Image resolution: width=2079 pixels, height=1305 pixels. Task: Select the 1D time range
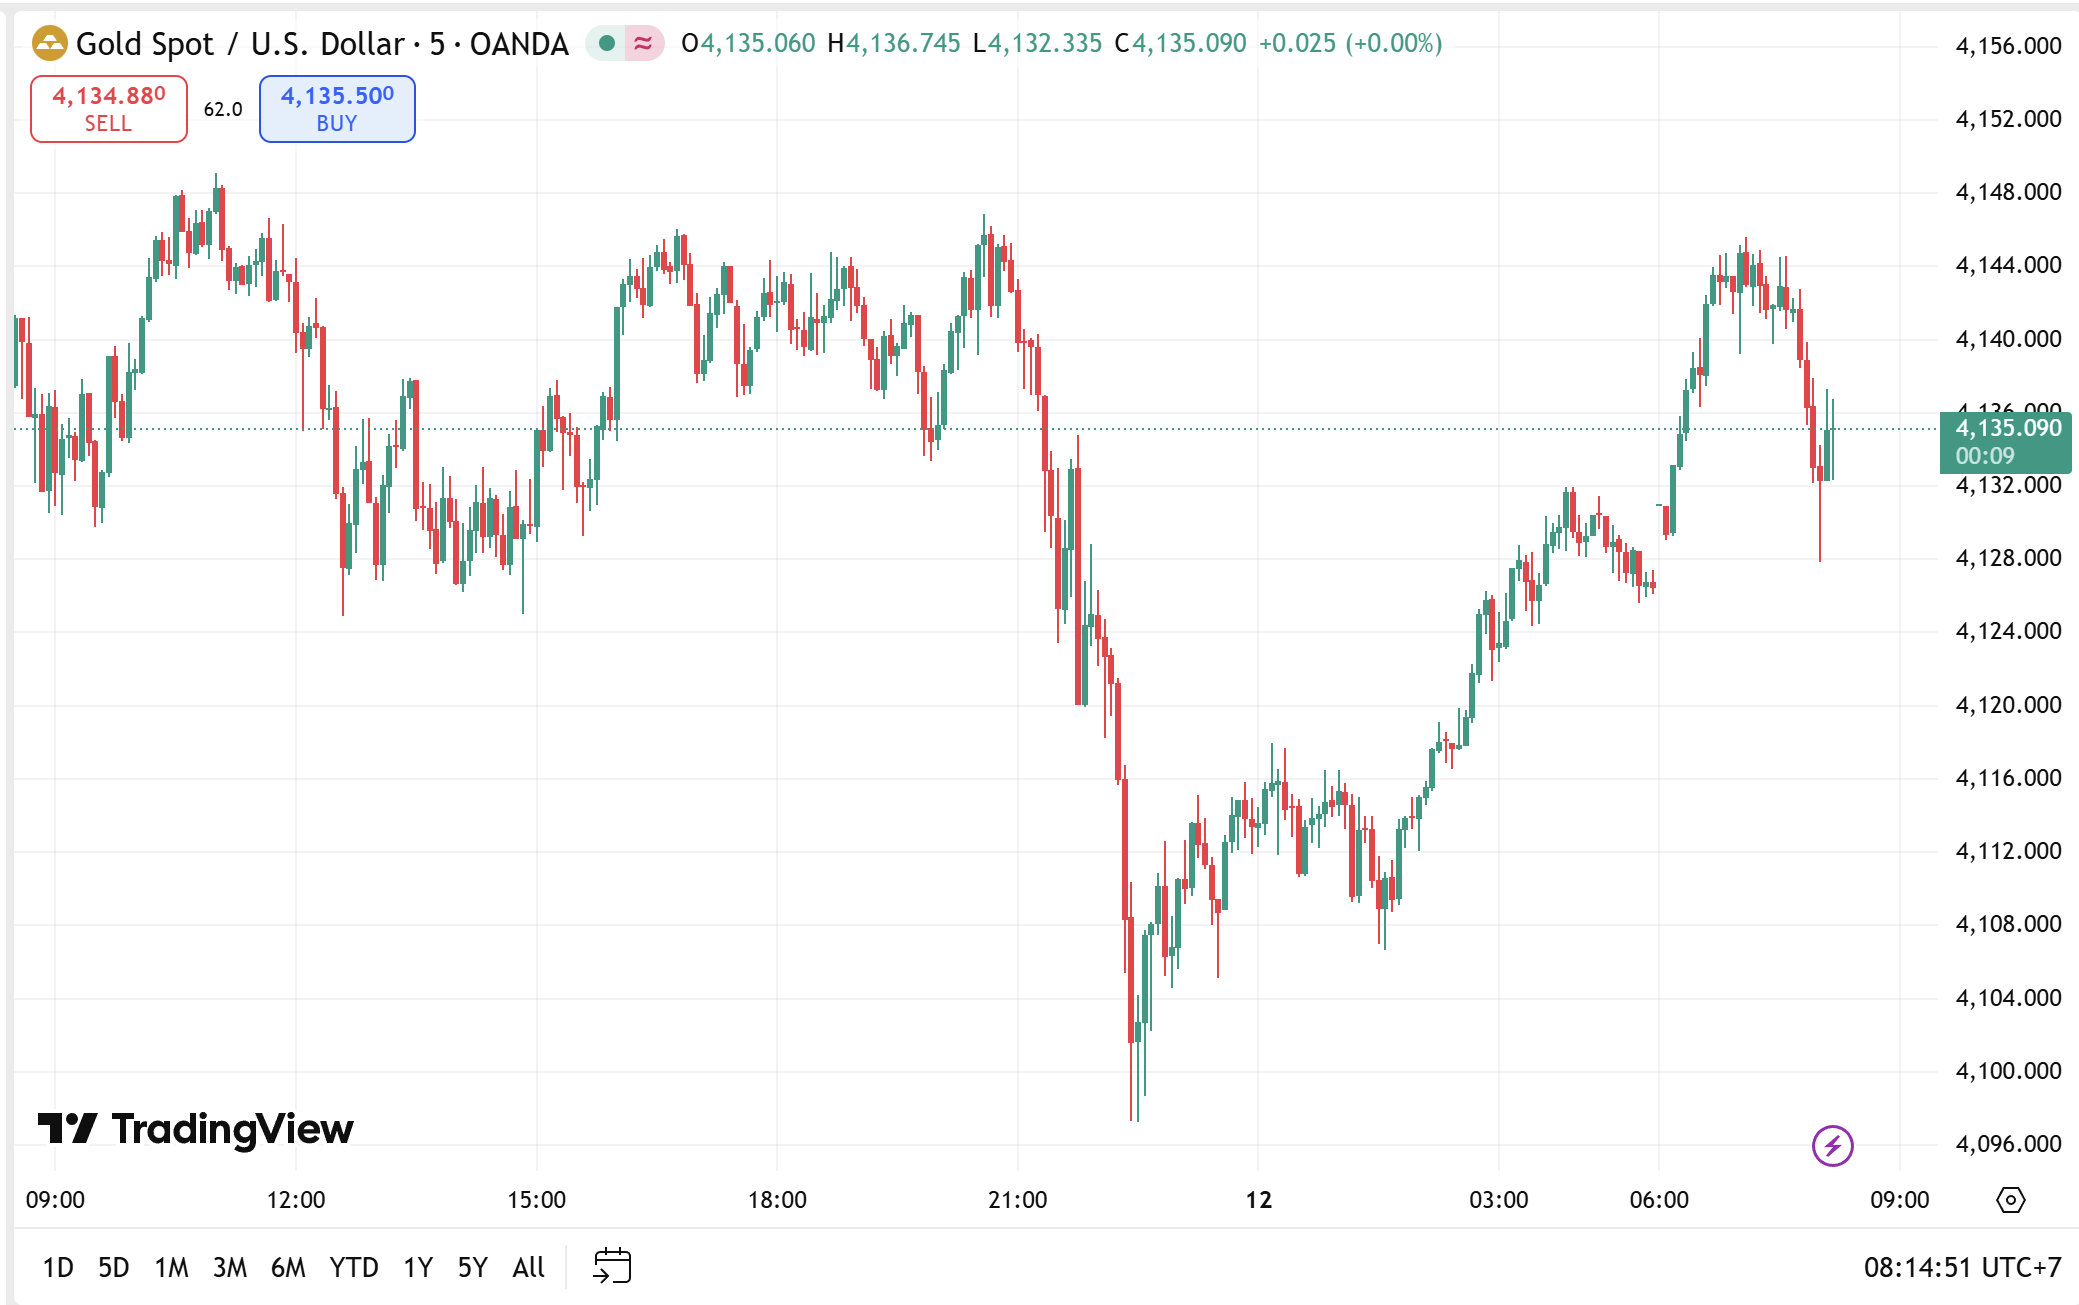tap(58, 1267)
